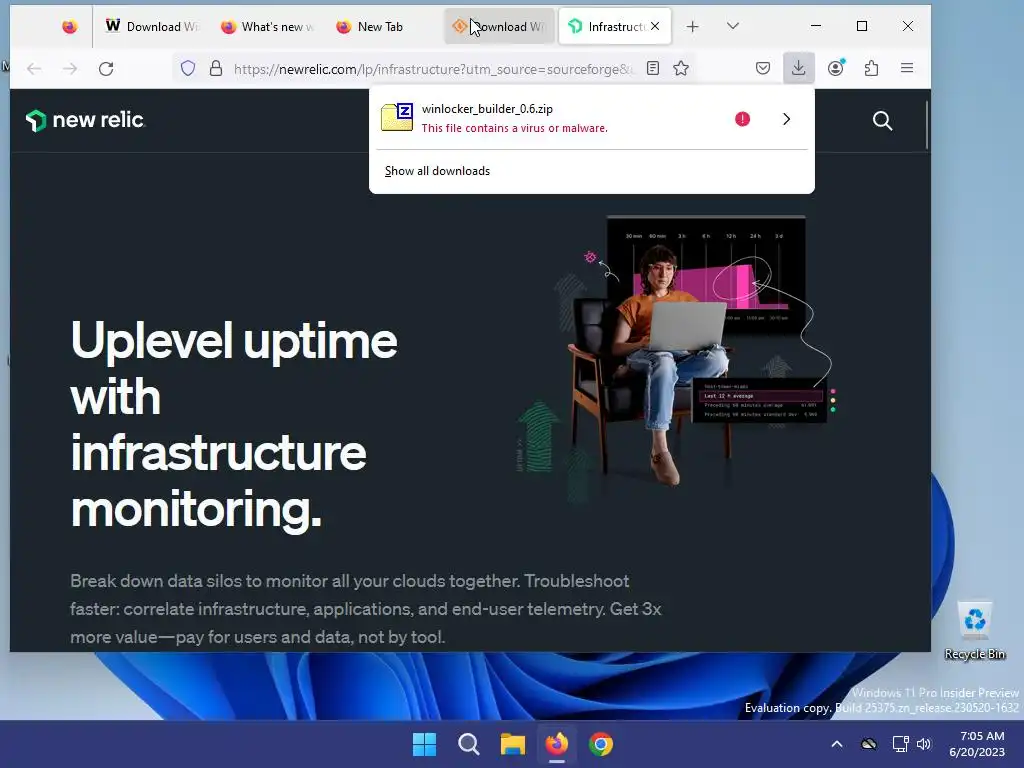The image size is (1024, 768).
Task: Select winlocker_builder_0.6.zip download entry
Action: 547,118
